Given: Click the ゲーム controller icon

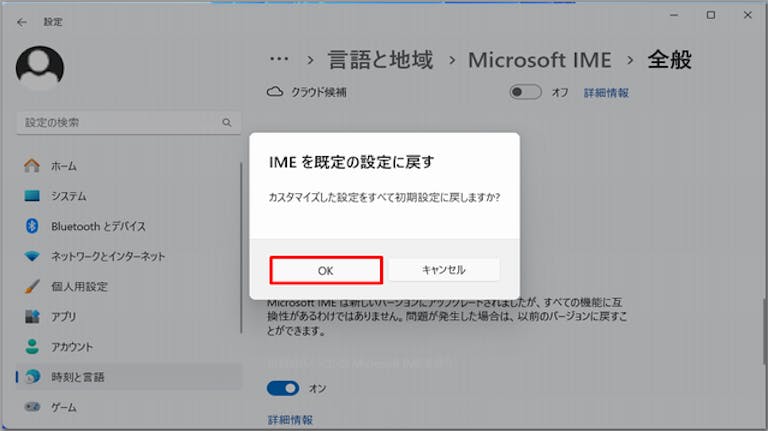Looking at the screenshot, I should (32, 407).
